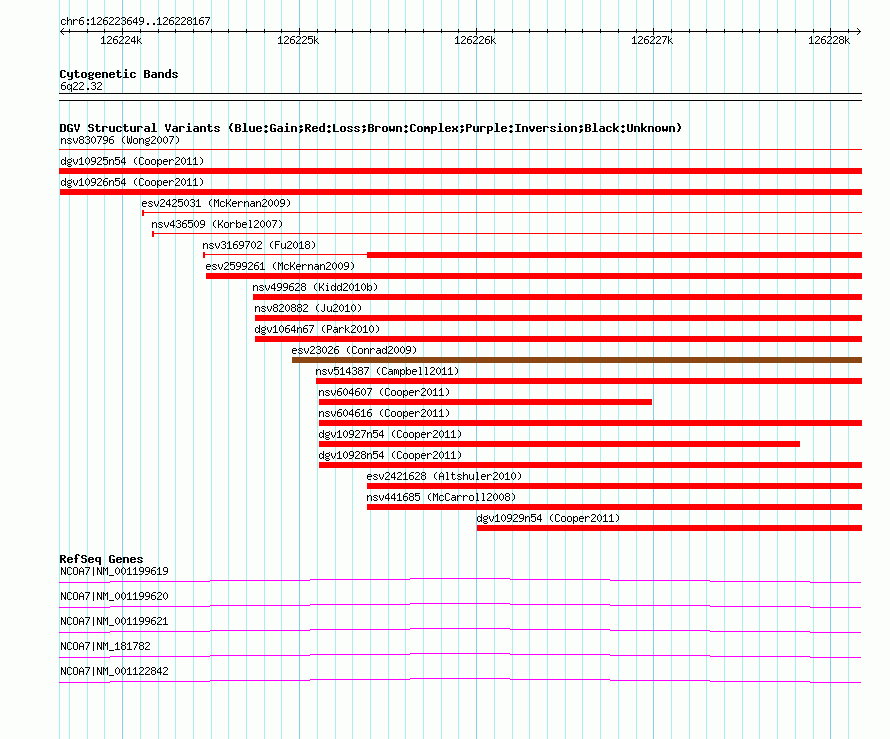
Task: Click the red loss bar under nsv604607
Action: tap(485, 402)
